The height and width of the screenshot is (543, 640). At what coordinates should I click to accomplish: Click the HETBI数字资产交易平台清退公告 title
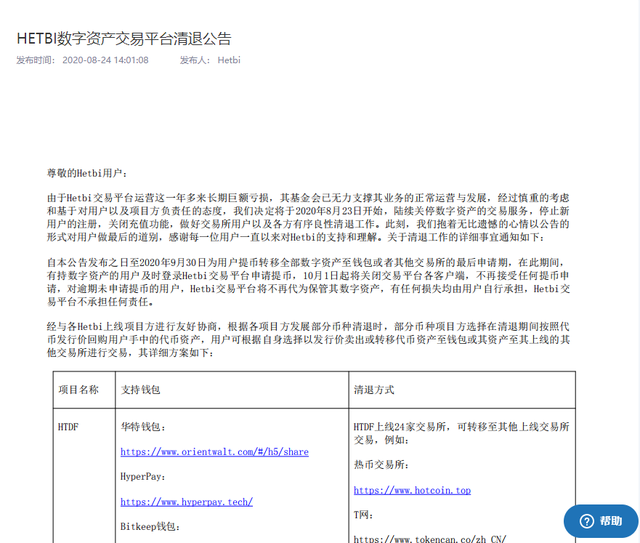tap(124, 39)
